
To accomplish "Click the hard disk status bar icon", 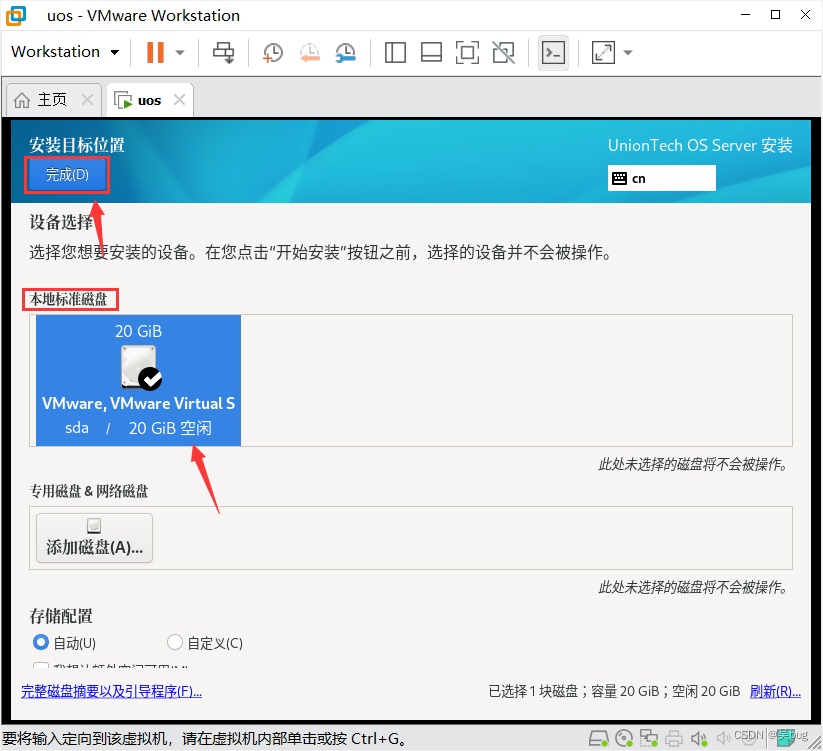I will coord(598,739).
